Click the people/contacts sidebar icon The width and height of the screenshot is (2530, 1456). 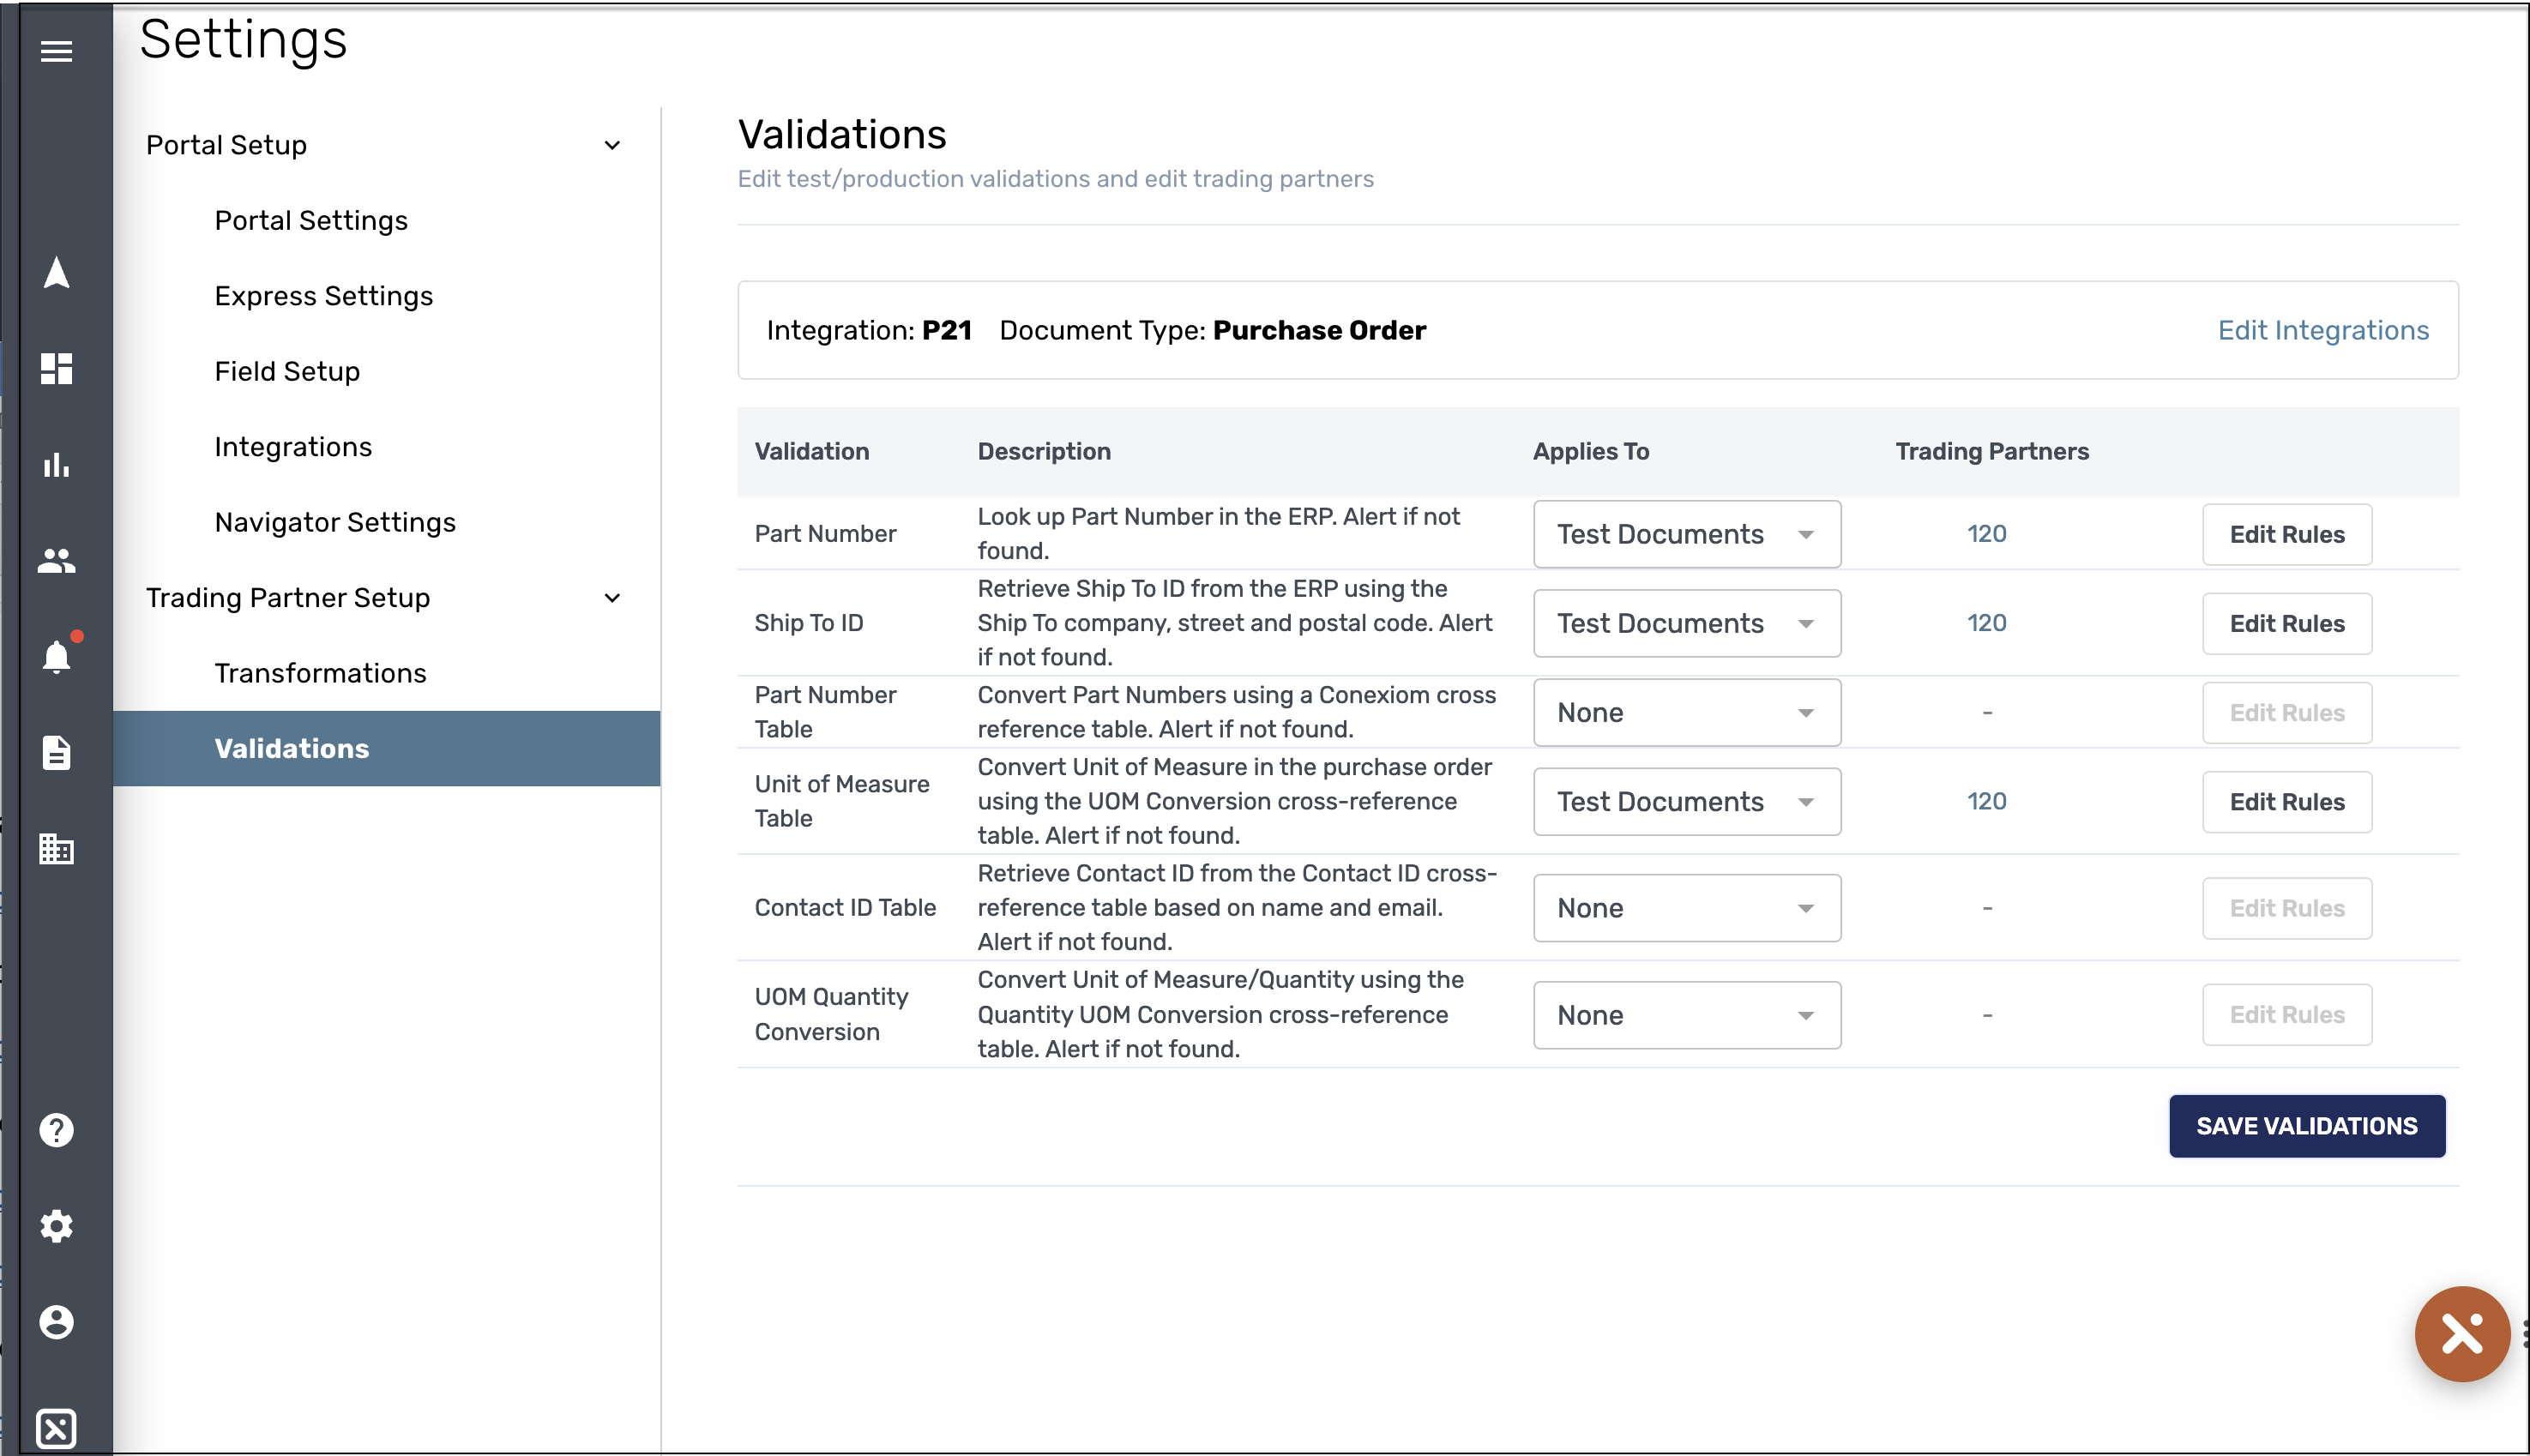56,560
